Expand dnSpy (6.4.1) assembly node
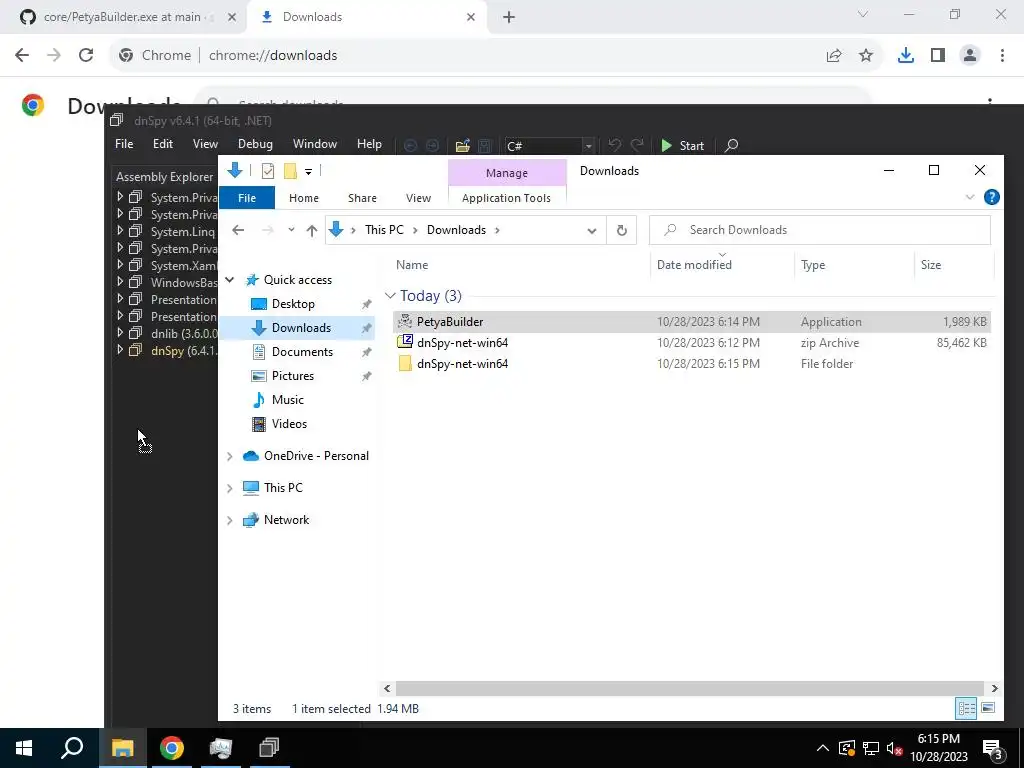The image size is (1024, 768). click(120, 349)
